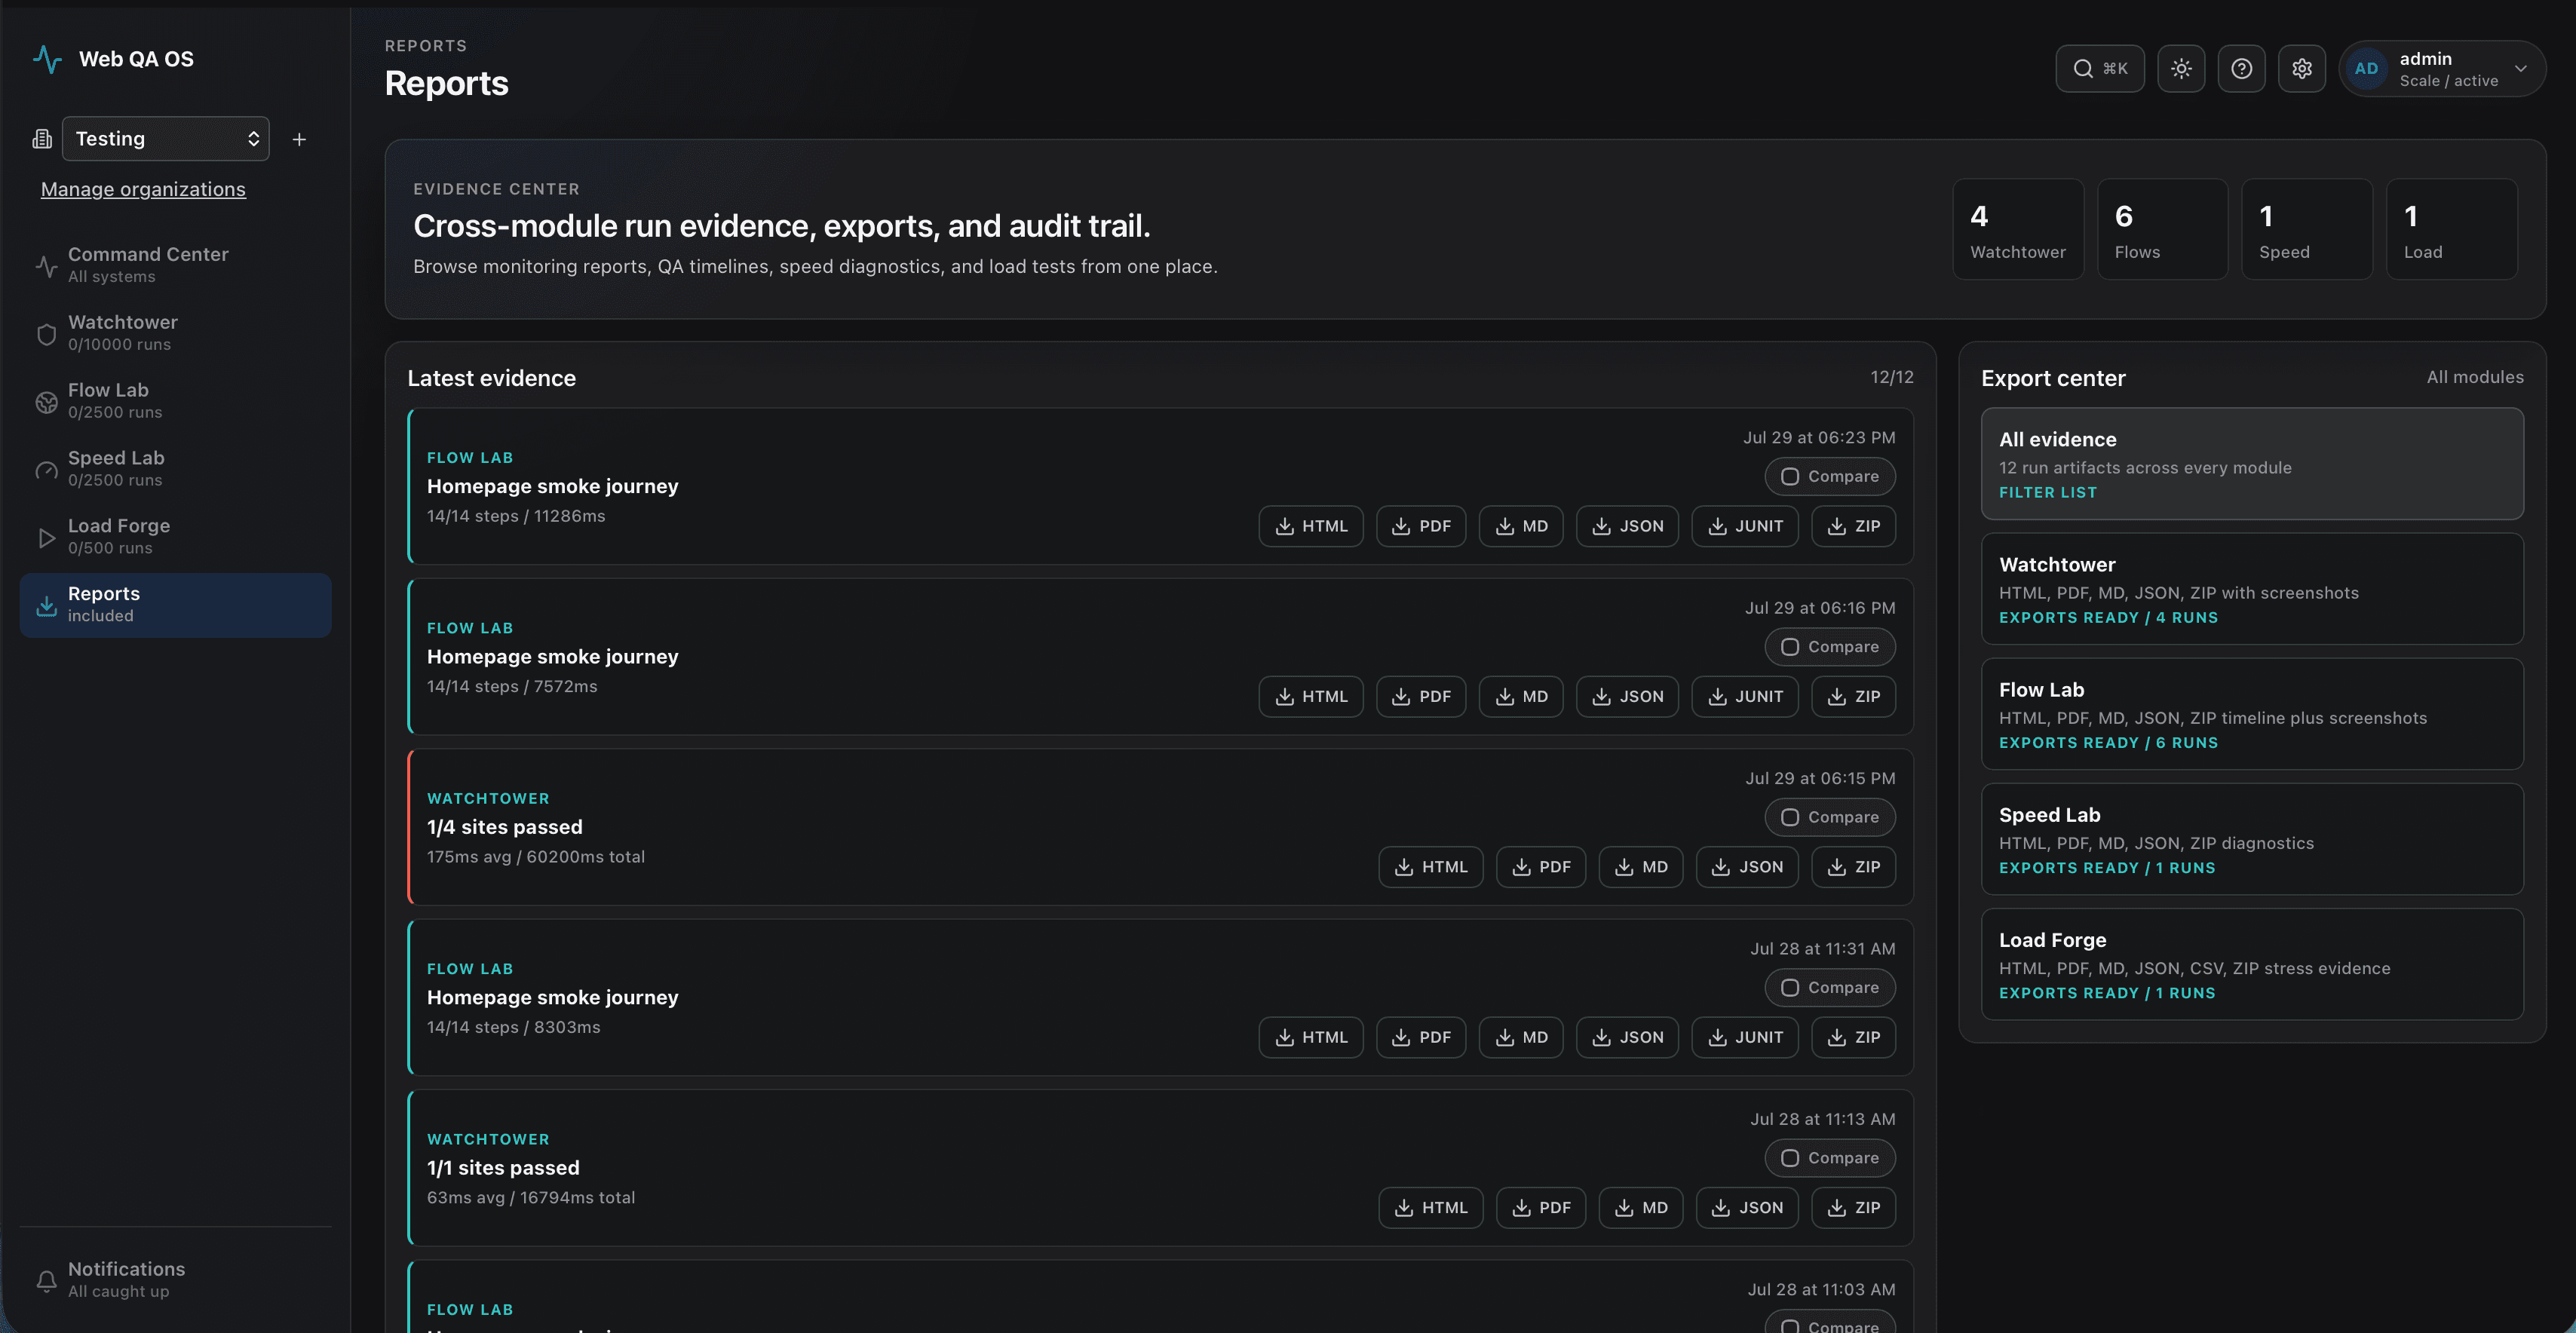The height and width of the screenshot is (1333, 2576).
Task: Open search with the magnifier ⌘K button
Action: 2100,68
